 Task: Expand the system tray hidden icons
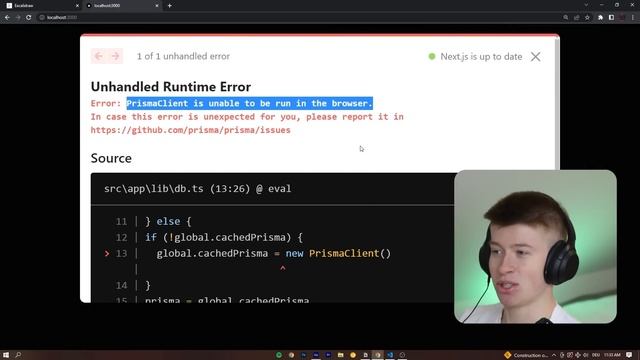point(554,355)
